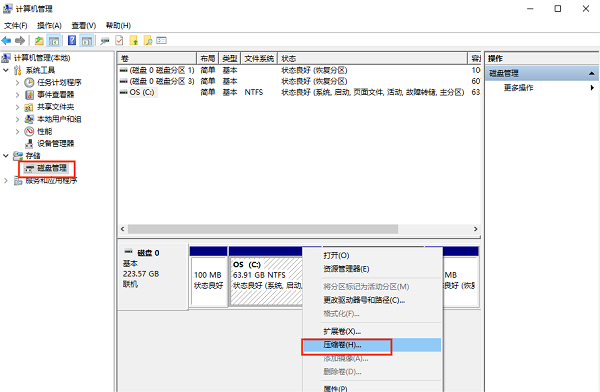Image resolution: width=600 pixels, height=392 pixels.
Task: Choose 属性(P) from the context menu
Action: point(335,388)
